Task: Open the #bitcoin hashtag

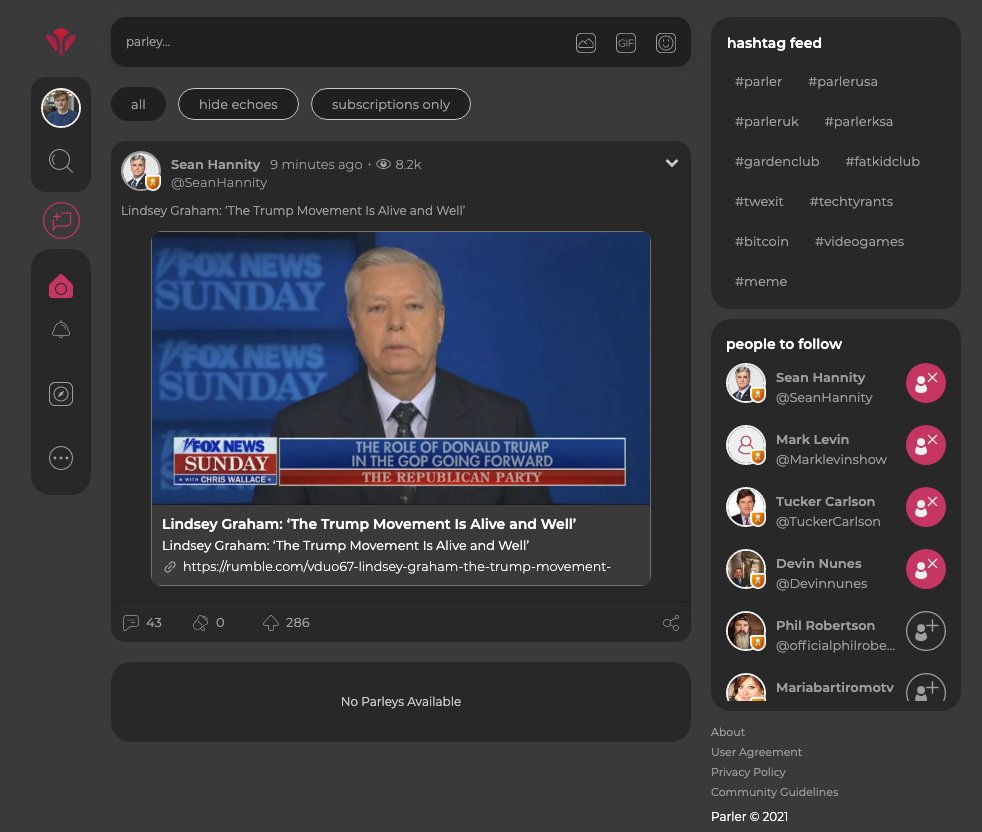Action: tap(762, 242)
